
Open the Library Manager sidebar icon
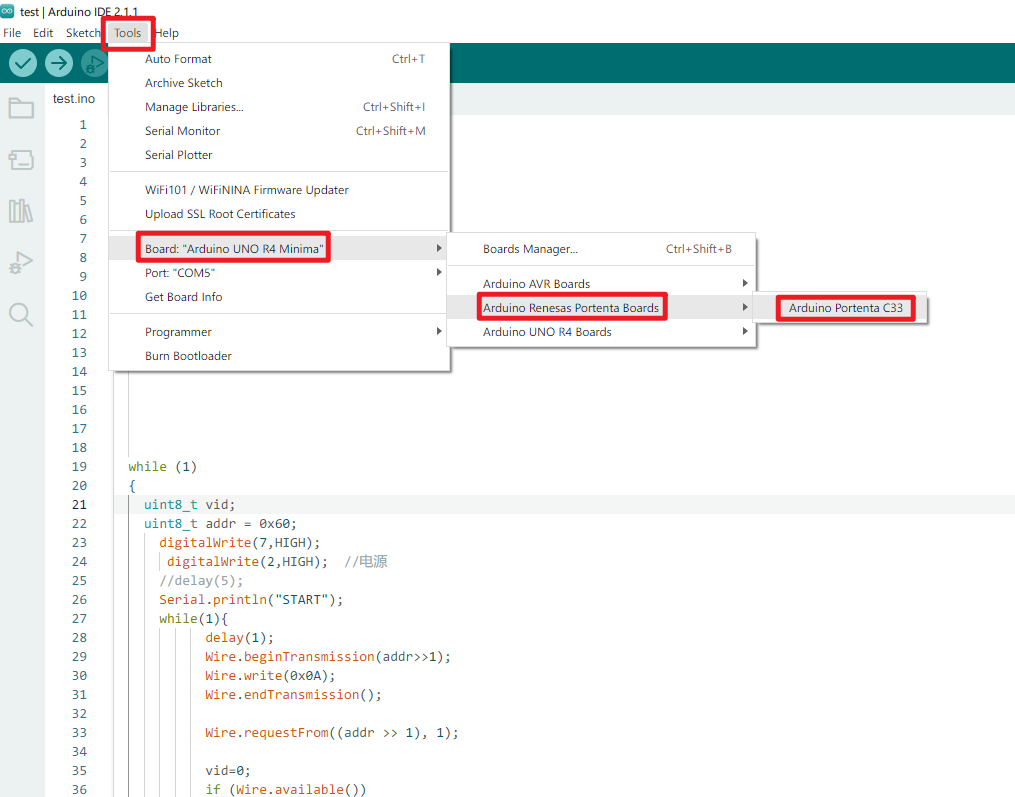21,211
